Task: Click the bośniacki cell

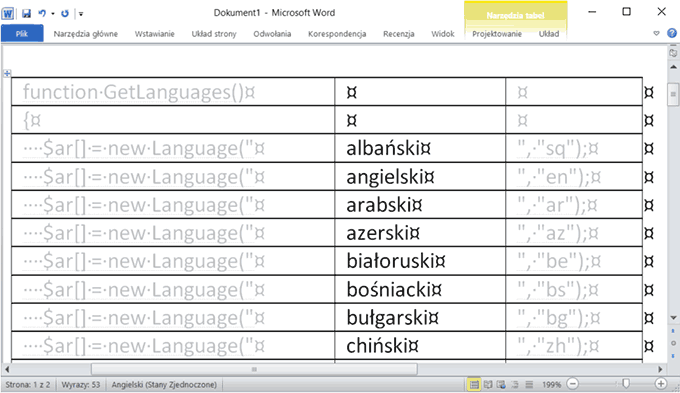Action: pos(420,289)
